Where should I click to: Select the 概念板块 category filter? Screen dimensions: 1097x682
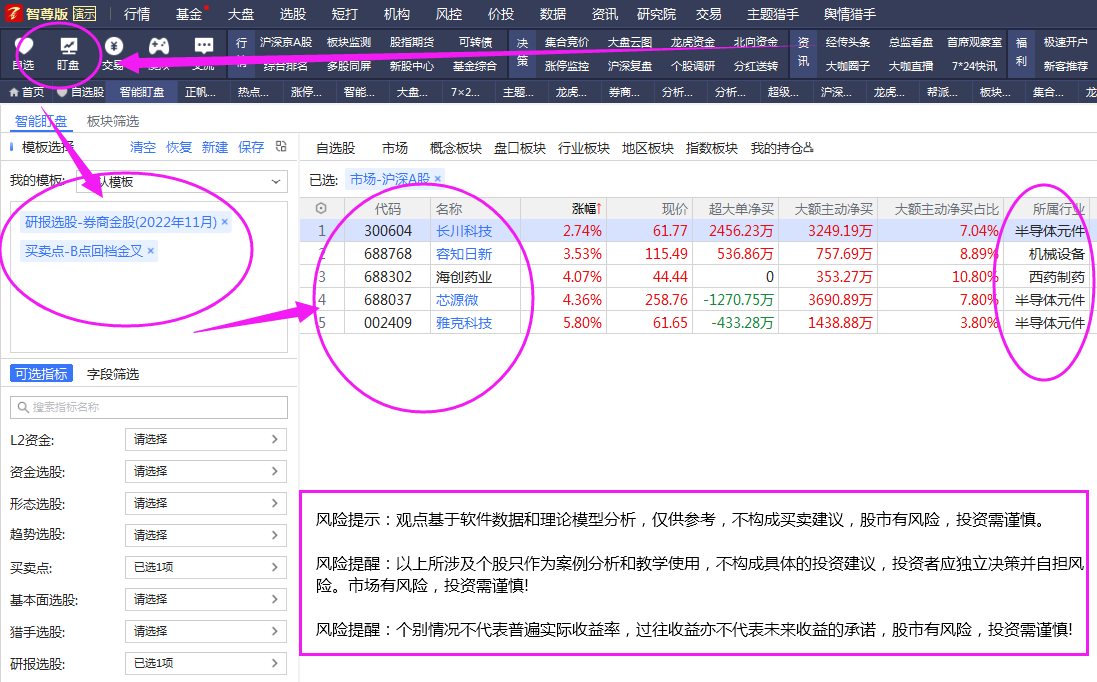pos(455,148)
